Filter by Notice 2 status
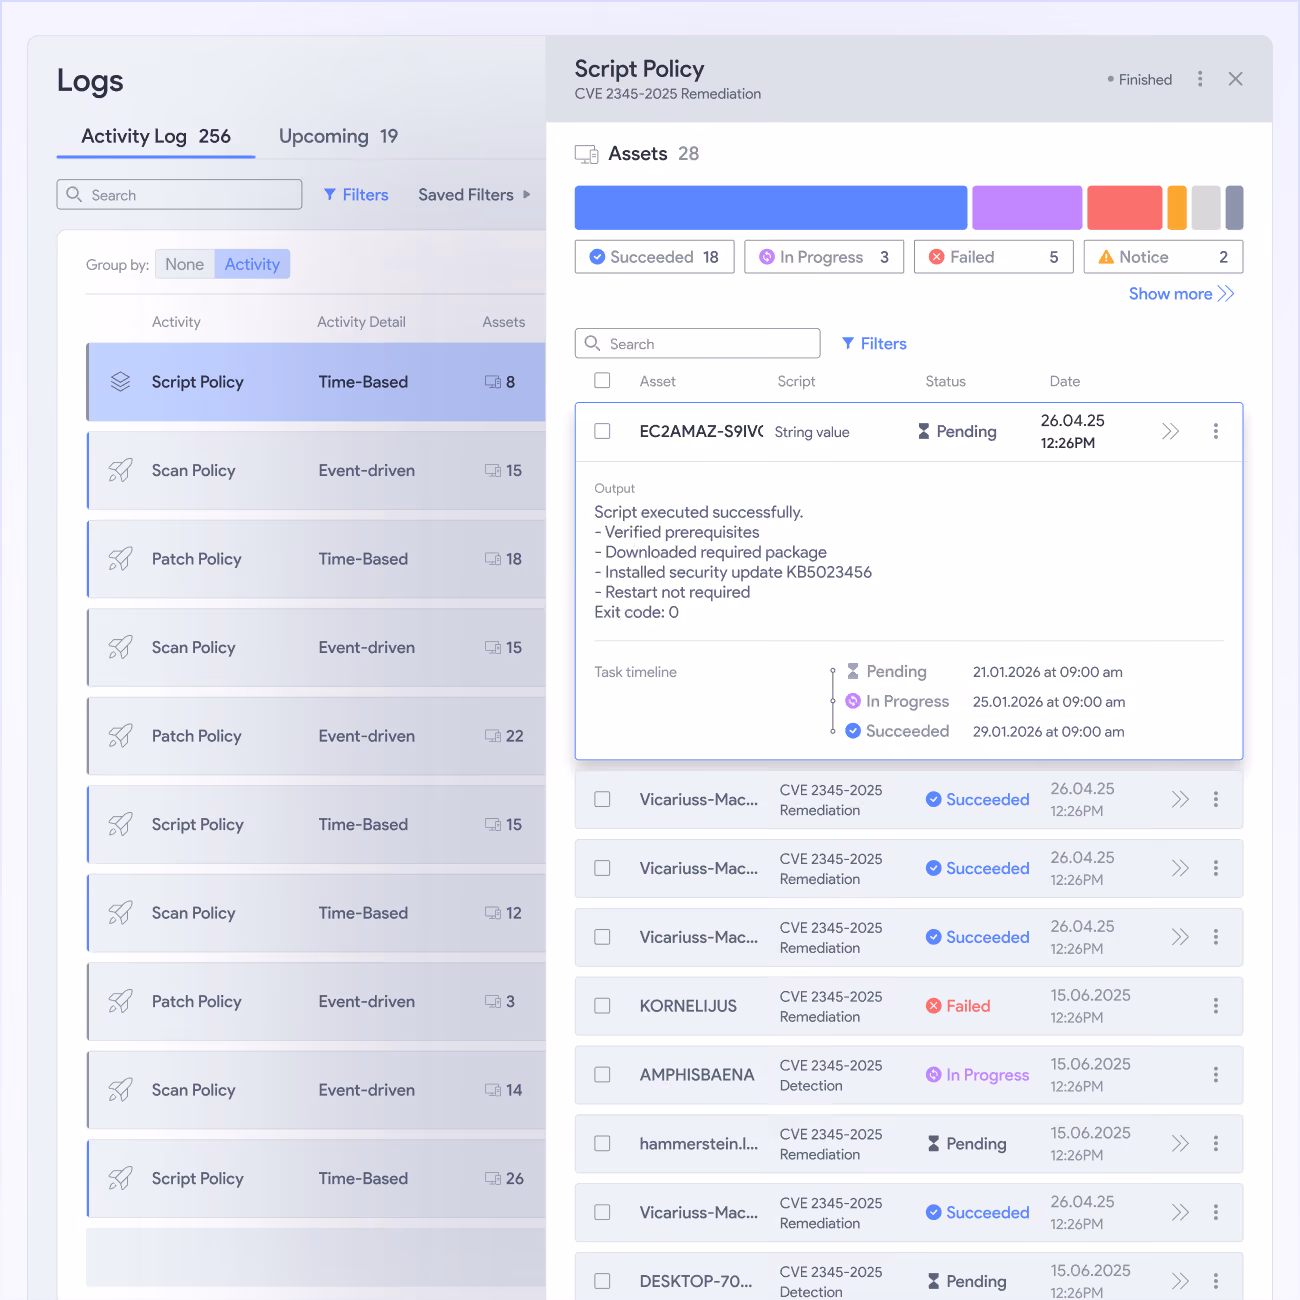The image size is (1300, 1300). tap(1163, 257)
